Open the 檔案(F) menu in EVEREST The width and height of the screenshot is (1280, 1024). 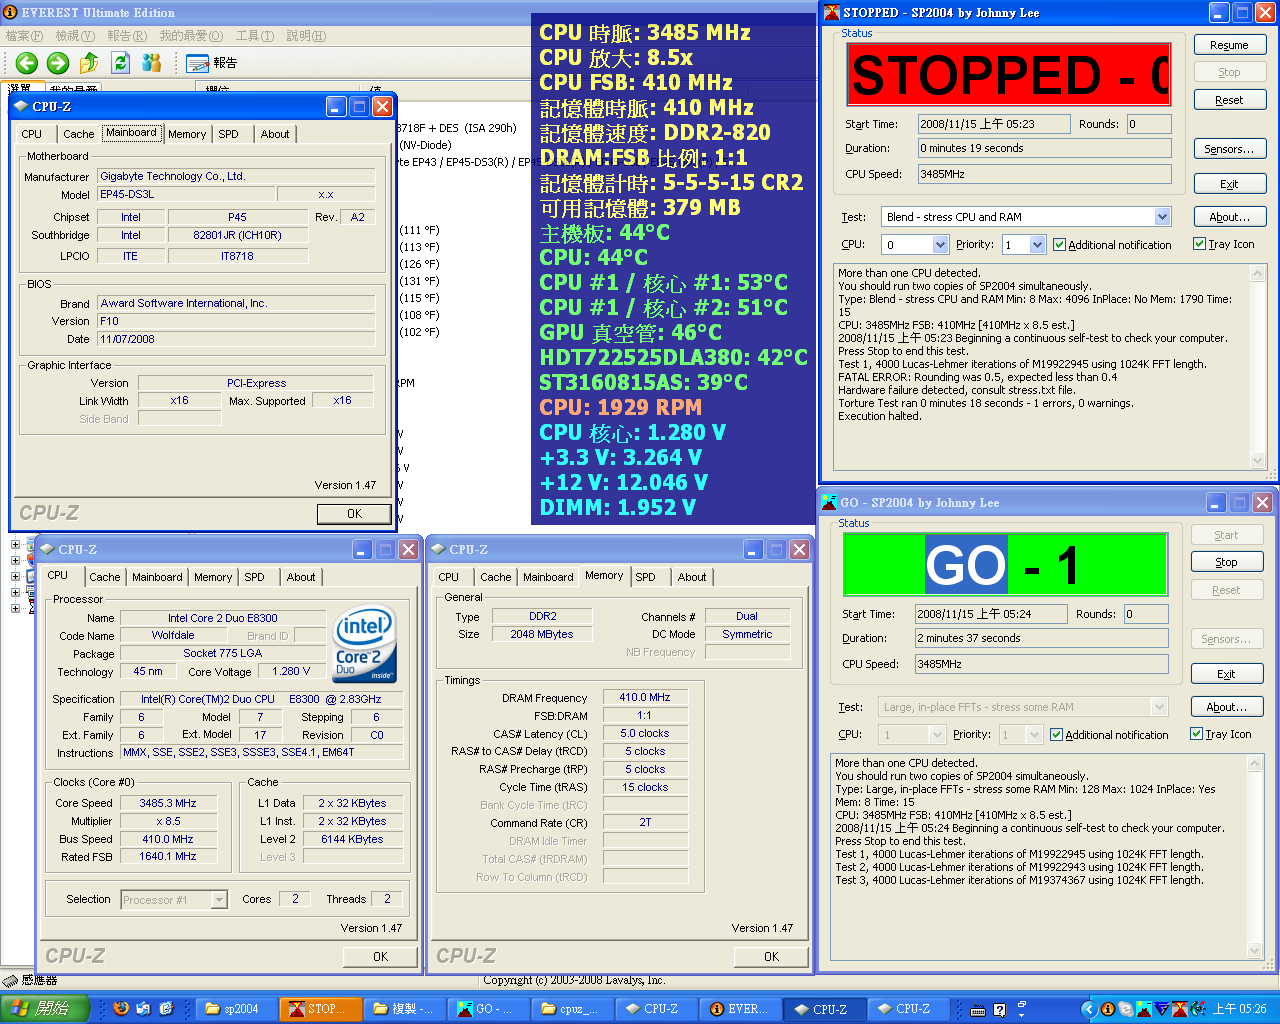[x=24, y=35]
